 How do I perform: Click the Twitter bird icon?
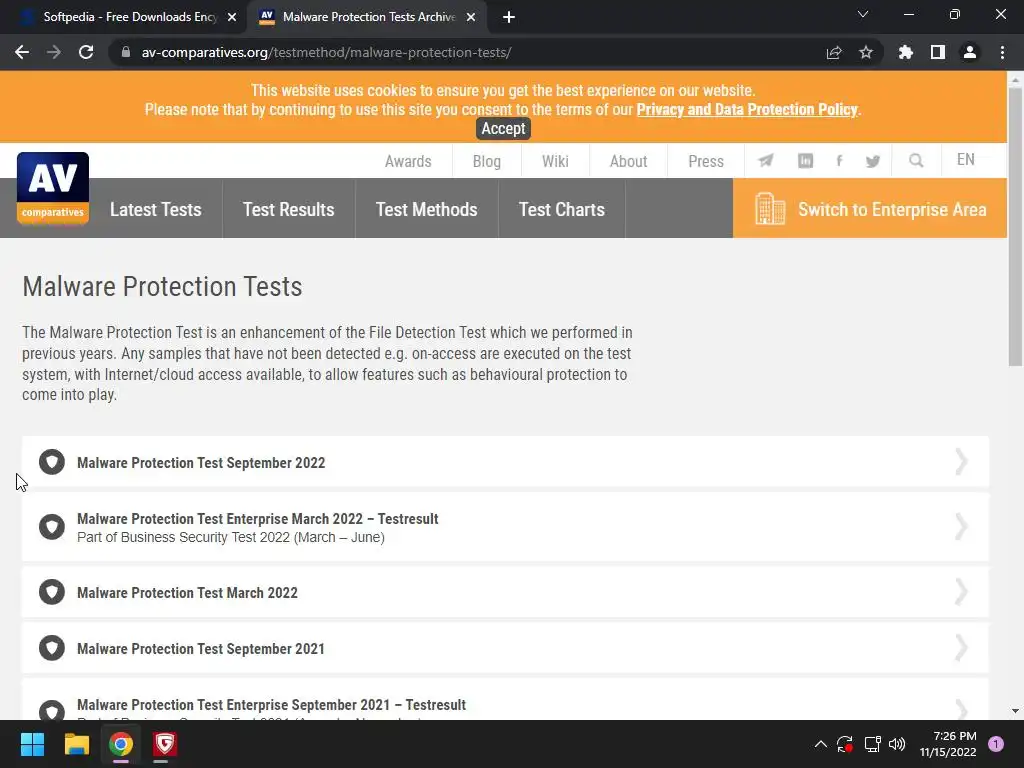coord(872,161)
